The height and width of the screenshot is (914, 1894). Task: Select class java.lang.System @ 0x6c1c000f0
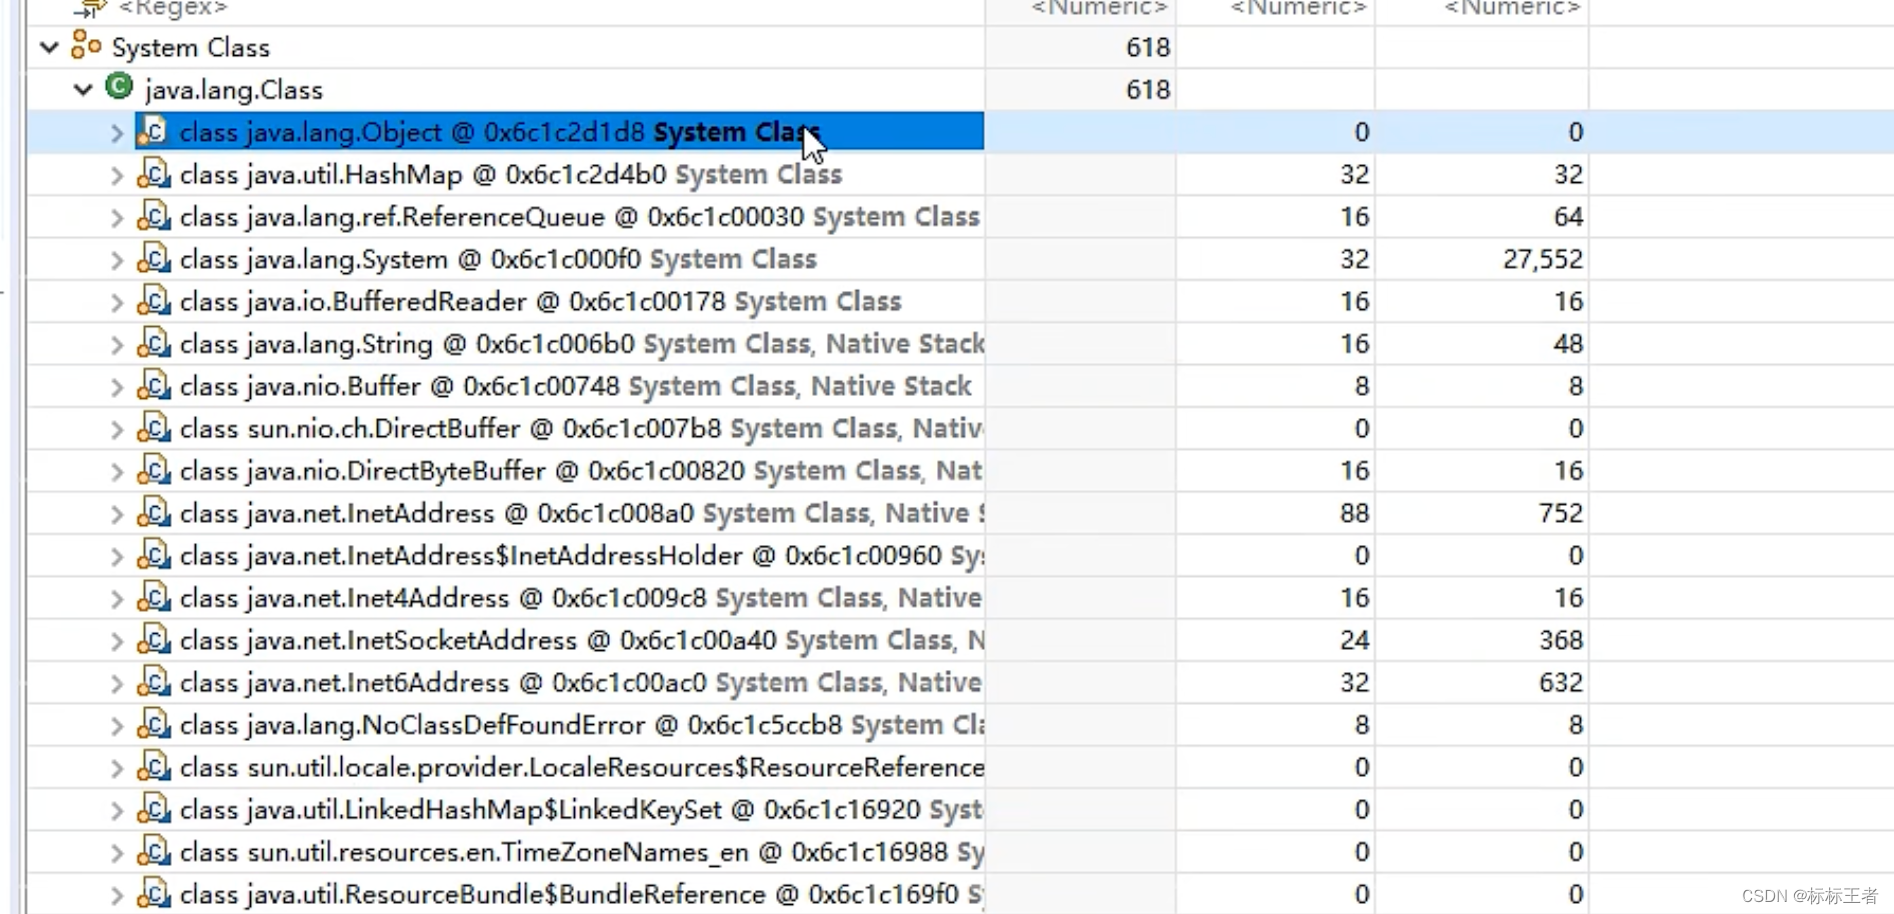tap(498, 260)
